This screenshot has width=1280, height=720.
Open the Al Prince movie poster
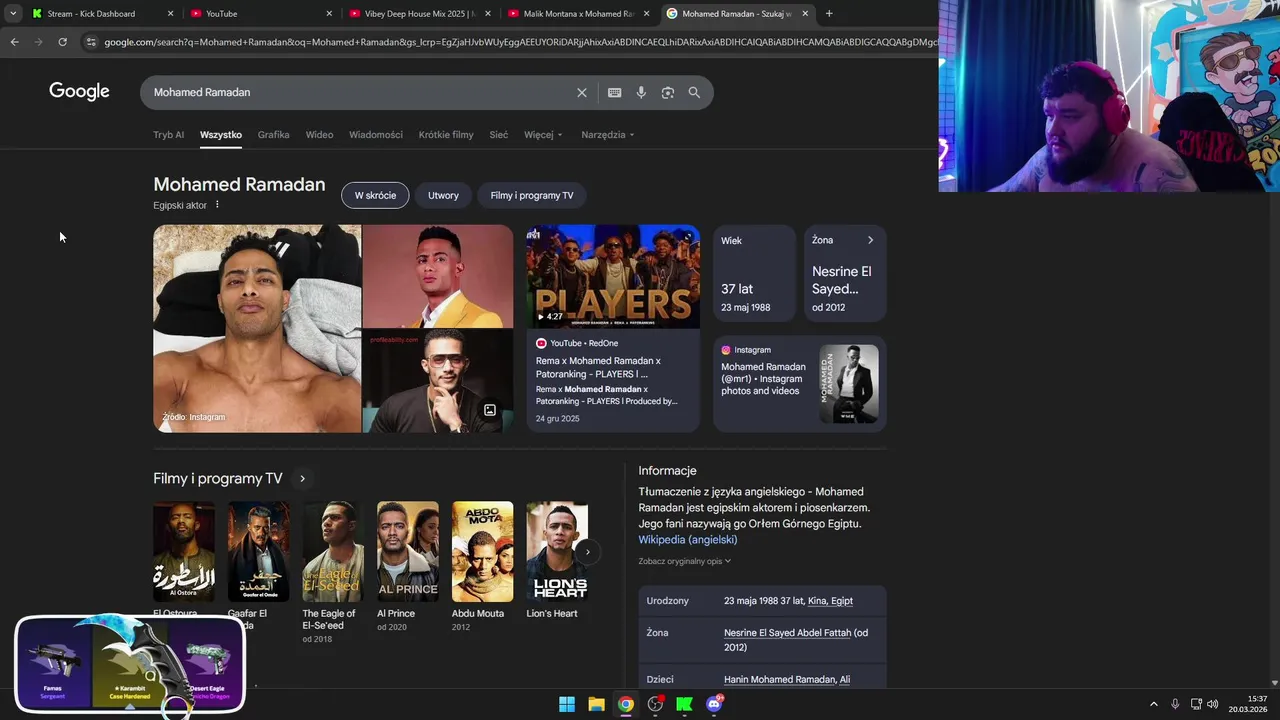pos(407,551)
